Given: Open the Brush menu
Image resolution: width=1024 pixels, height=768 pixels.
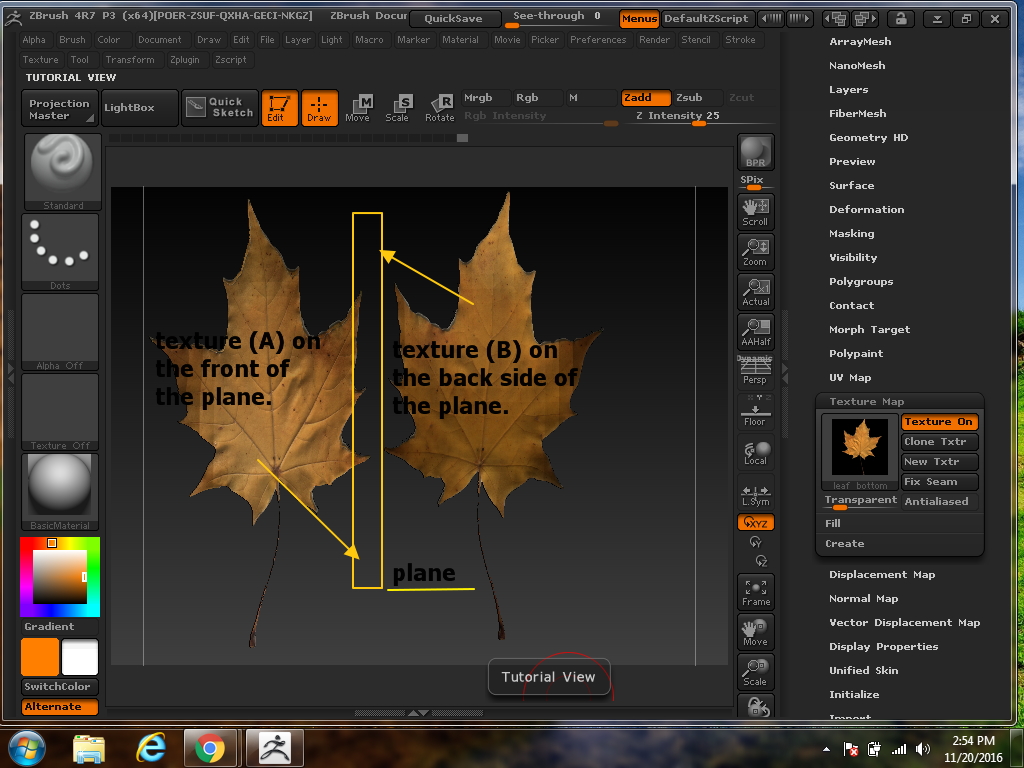Looking at the screenshot, I should coord(72,40).
